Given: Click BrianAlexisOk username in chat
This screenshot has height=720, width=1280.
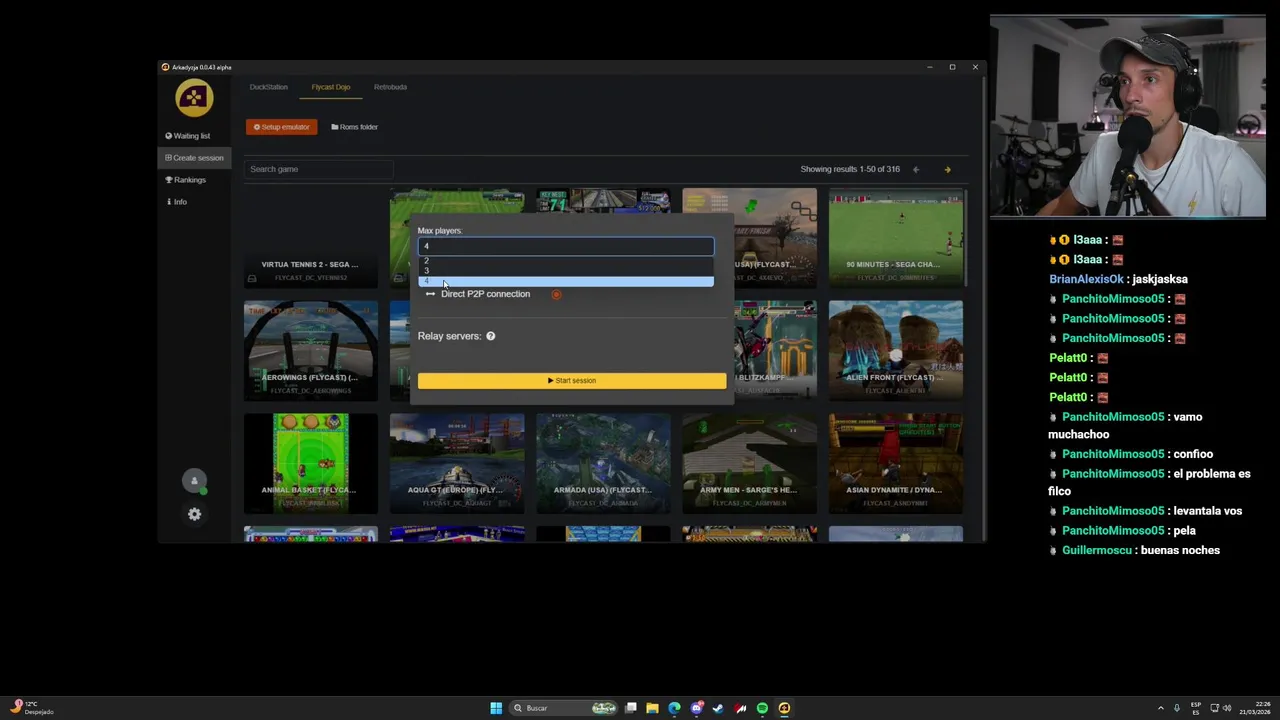Looking at the screenshot, I should click(1086, 279).
